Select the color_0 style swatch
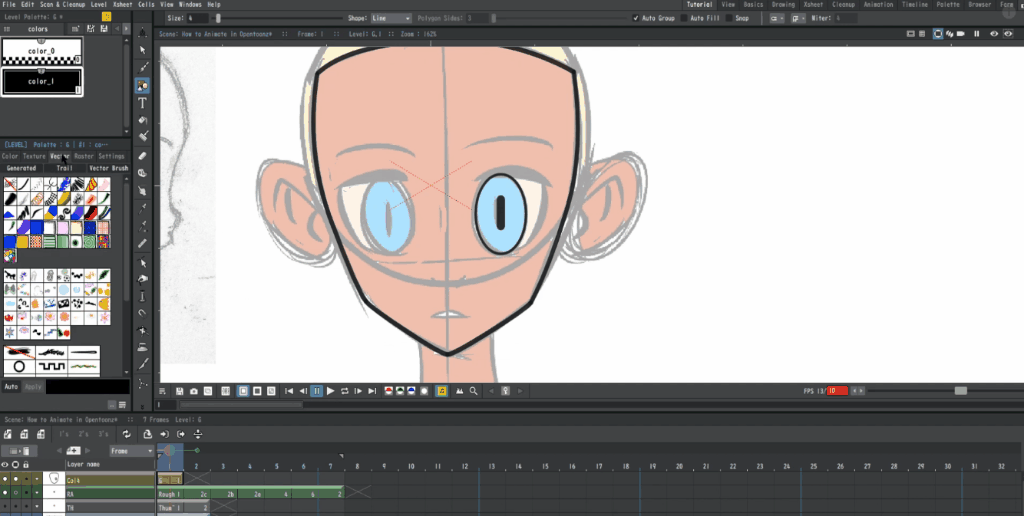Viewport: 1024px width, 516px height. tap(42, 52)
